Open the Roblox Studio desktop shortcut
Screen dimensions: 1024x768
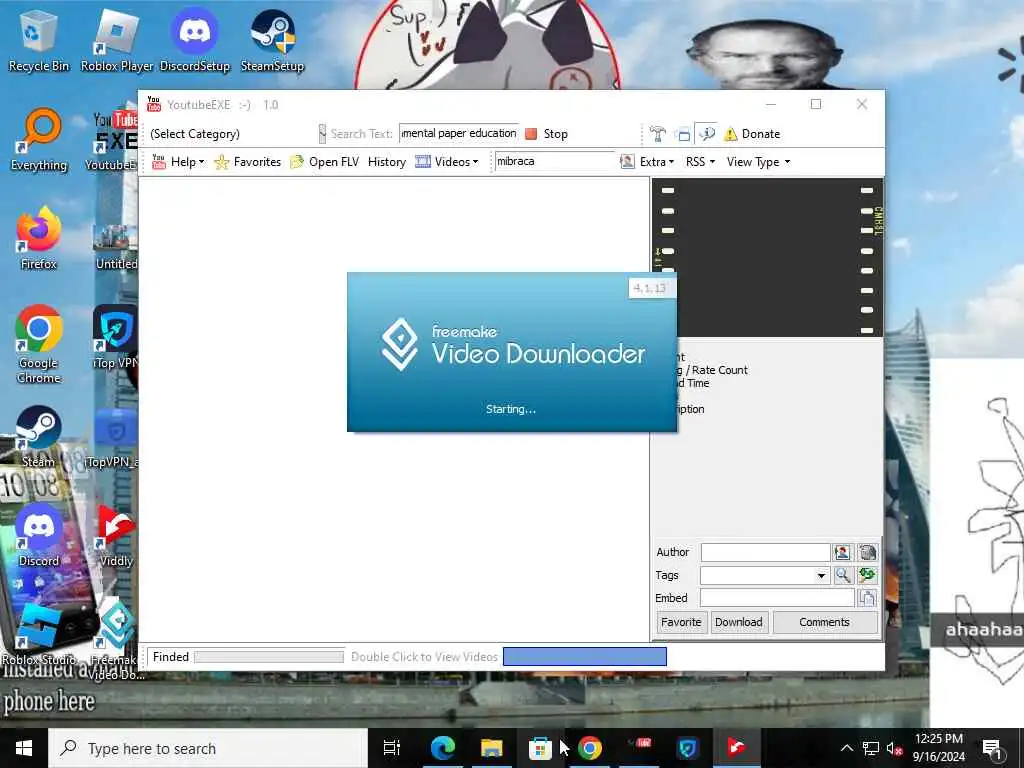click(39, 633)
